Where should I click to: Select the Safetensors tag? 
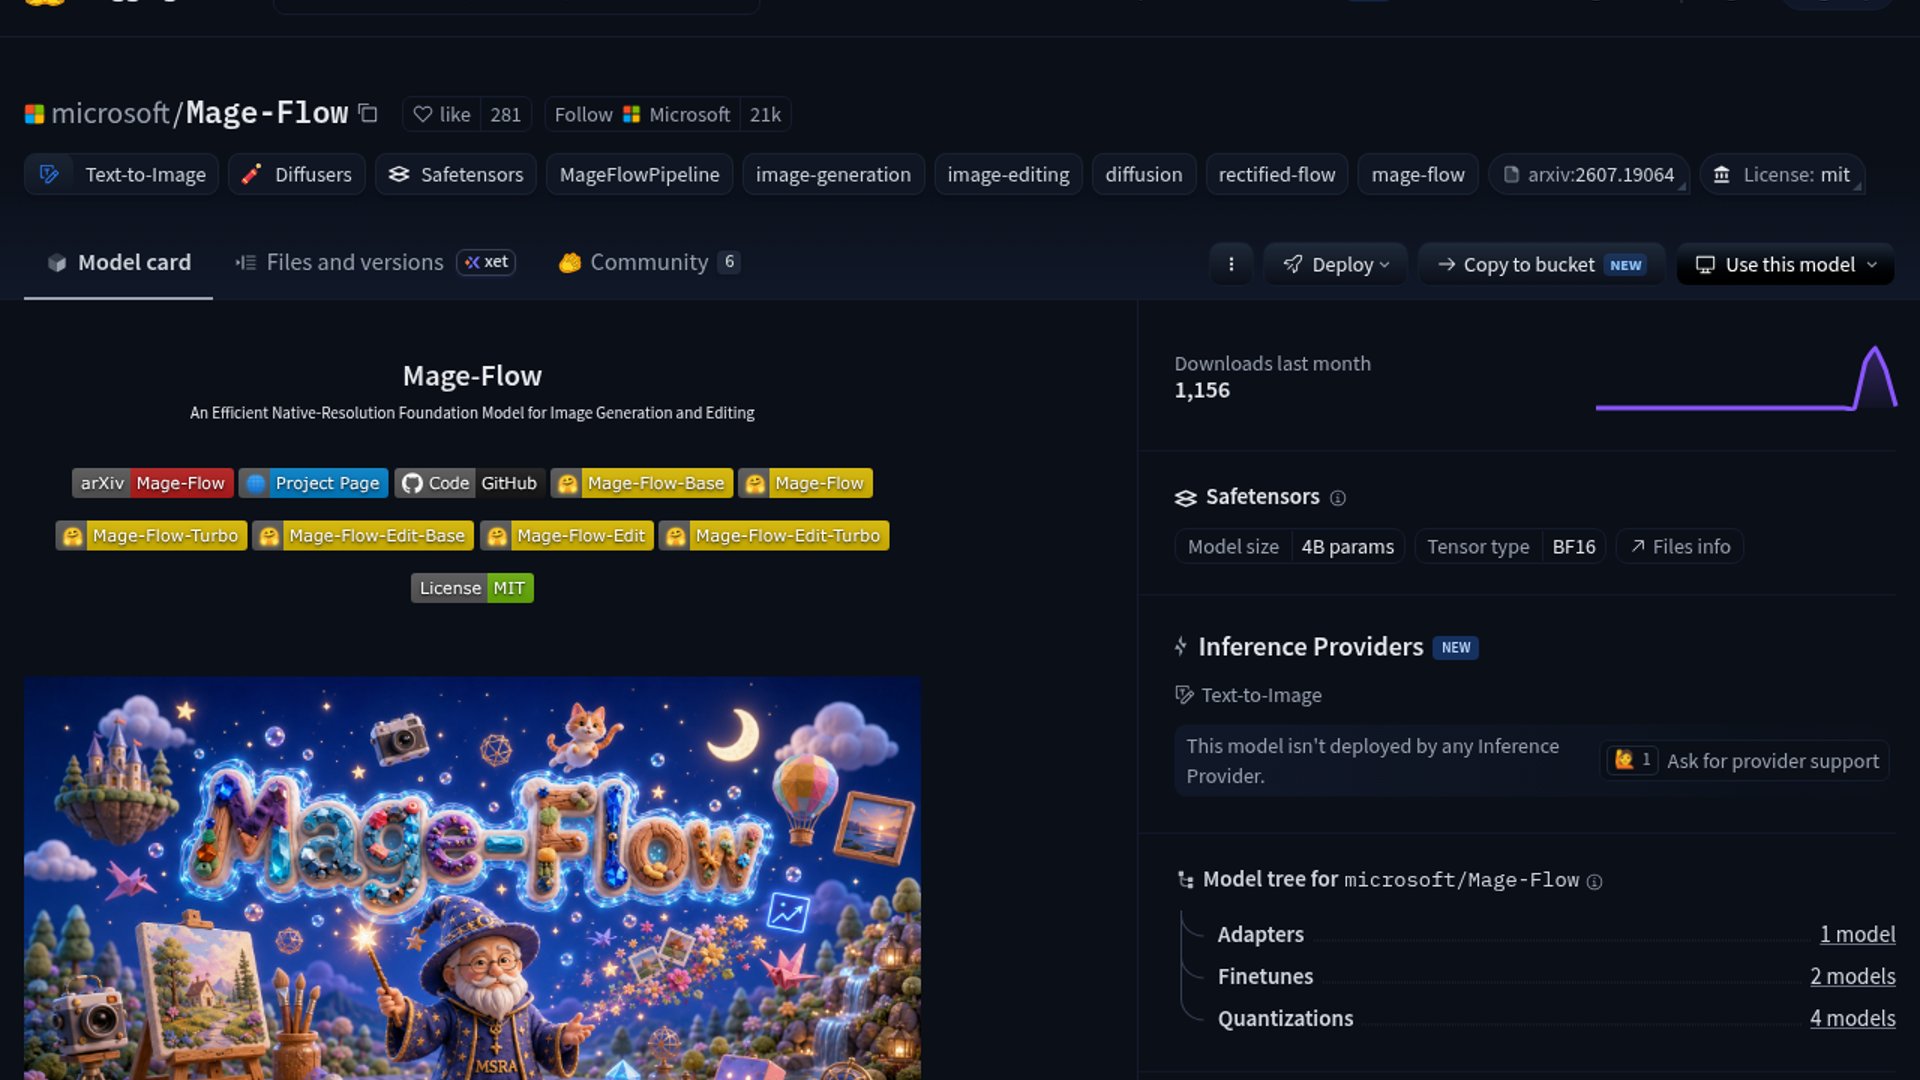tap(456, 174)
